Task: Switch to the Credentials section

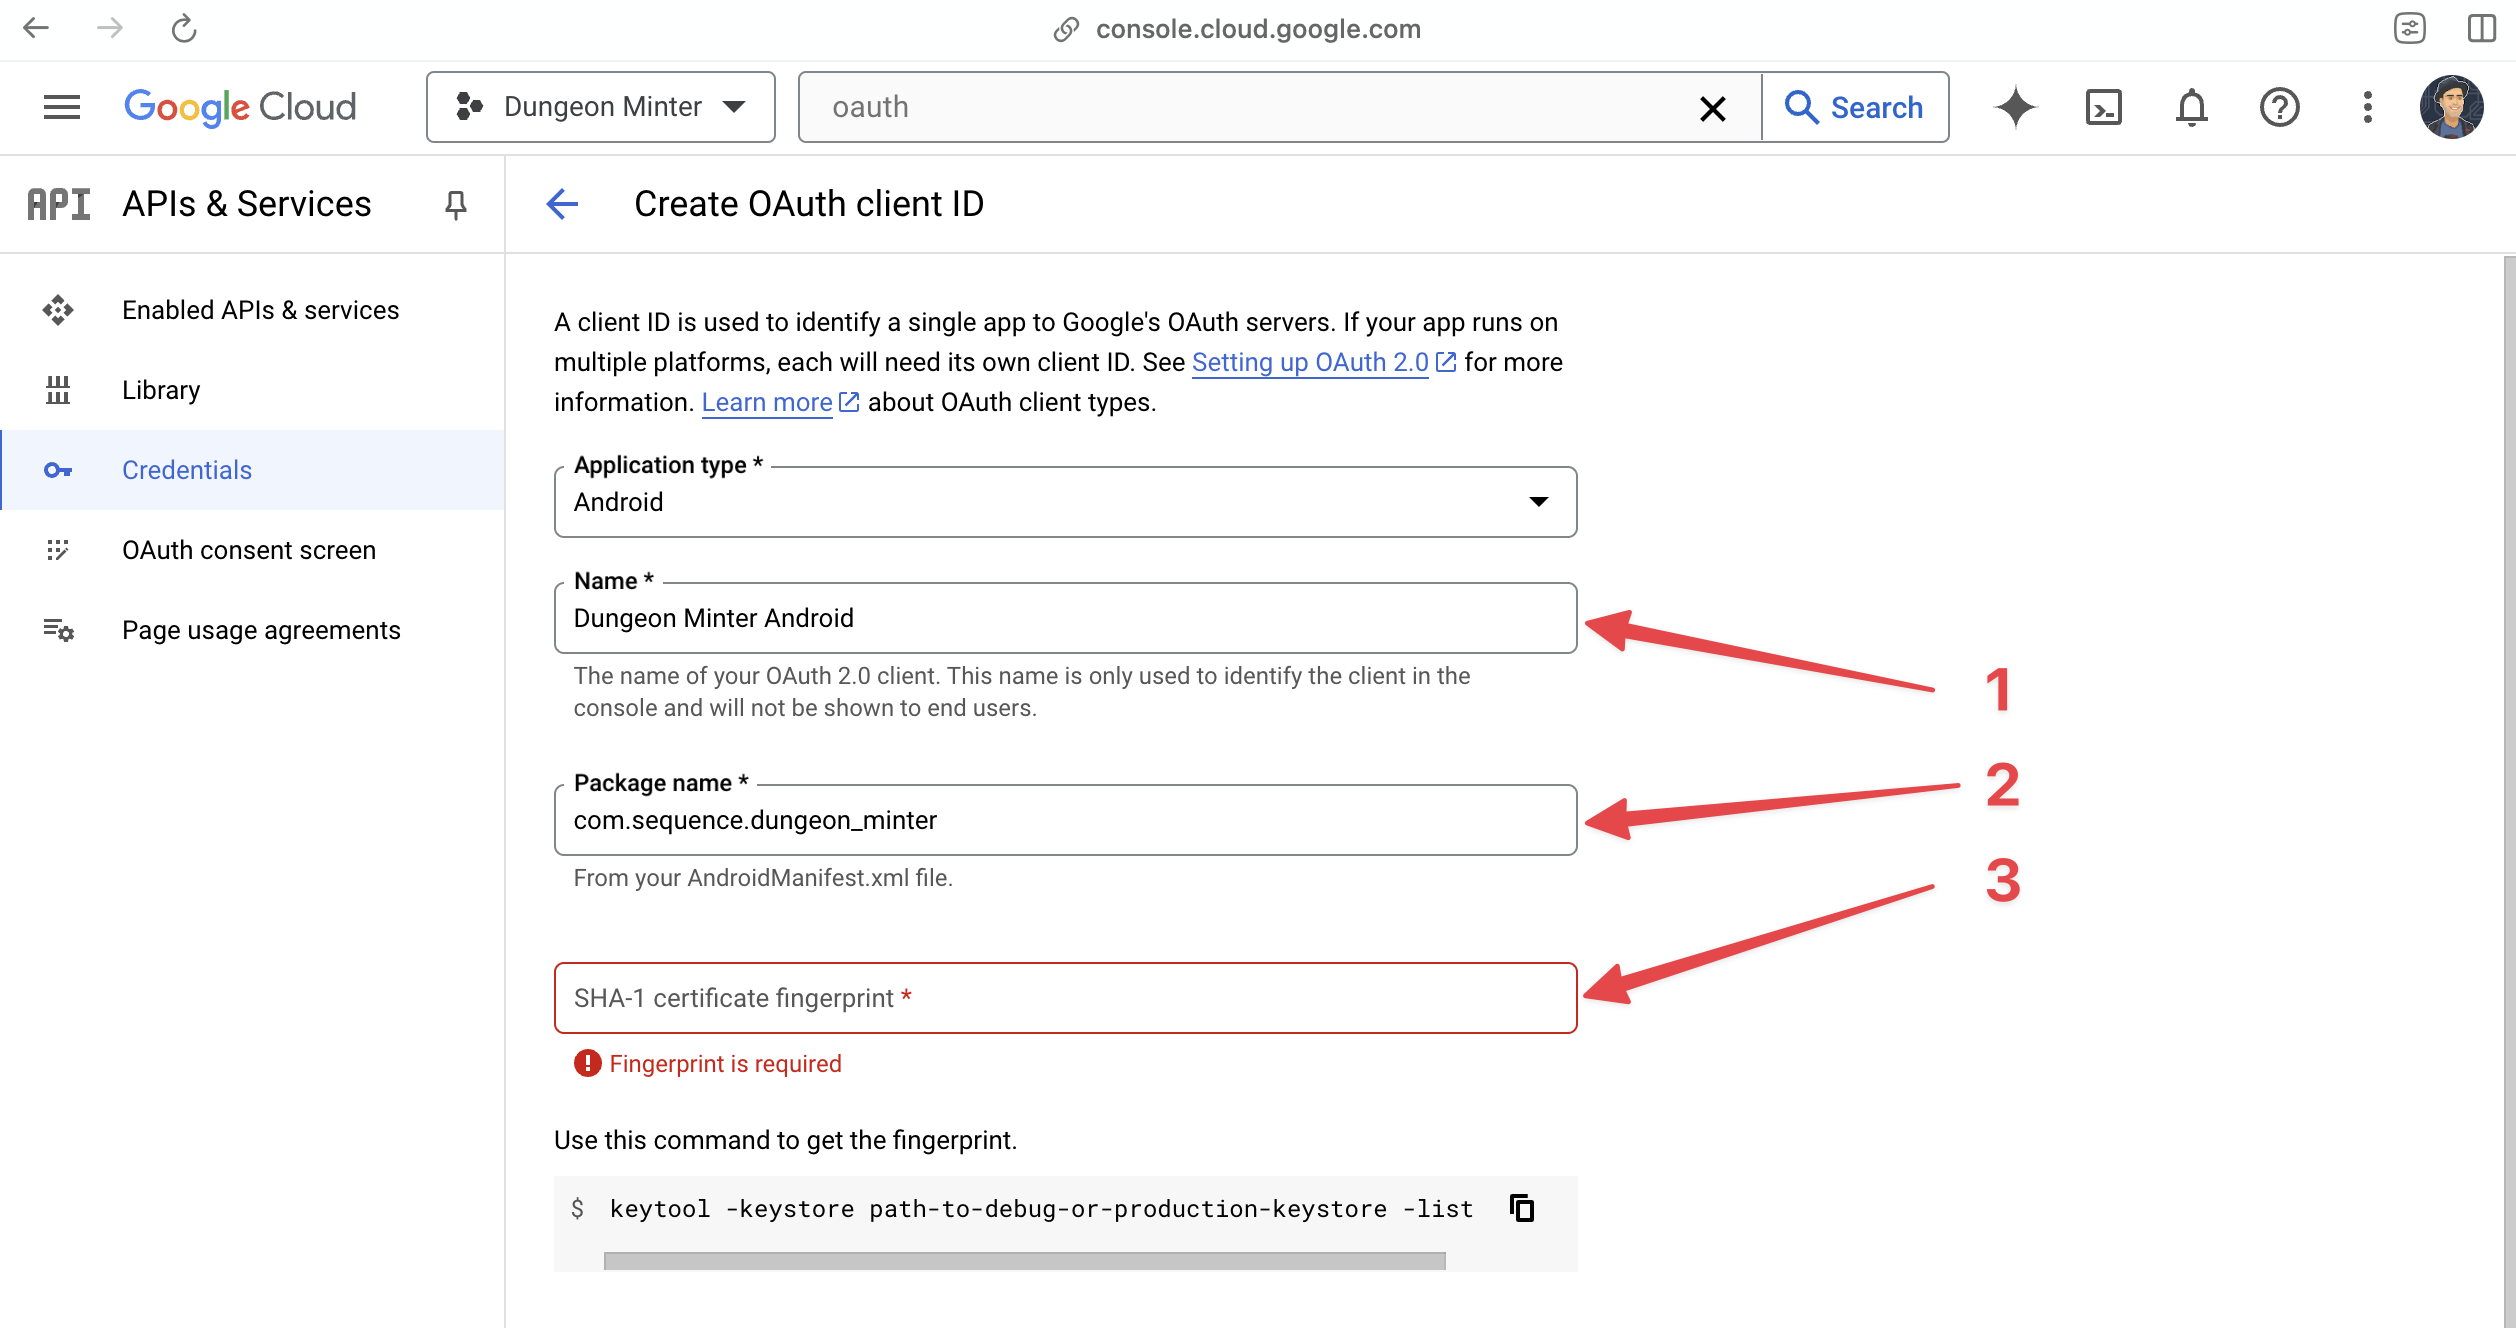Action: 186,469
